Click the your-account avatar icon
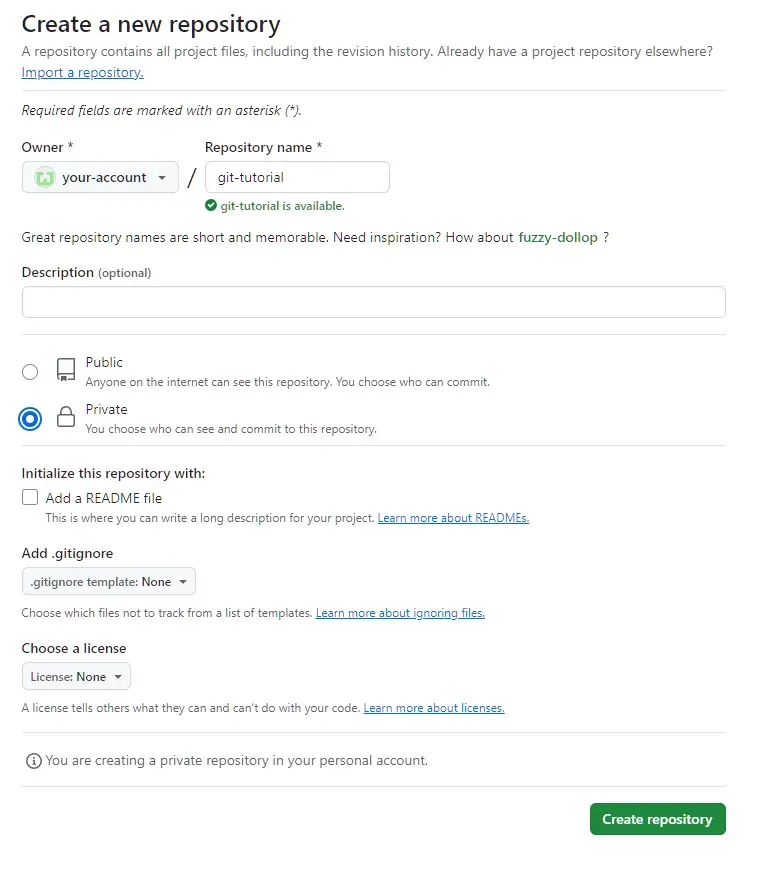 pyautogui.click(x=45, y=178)
